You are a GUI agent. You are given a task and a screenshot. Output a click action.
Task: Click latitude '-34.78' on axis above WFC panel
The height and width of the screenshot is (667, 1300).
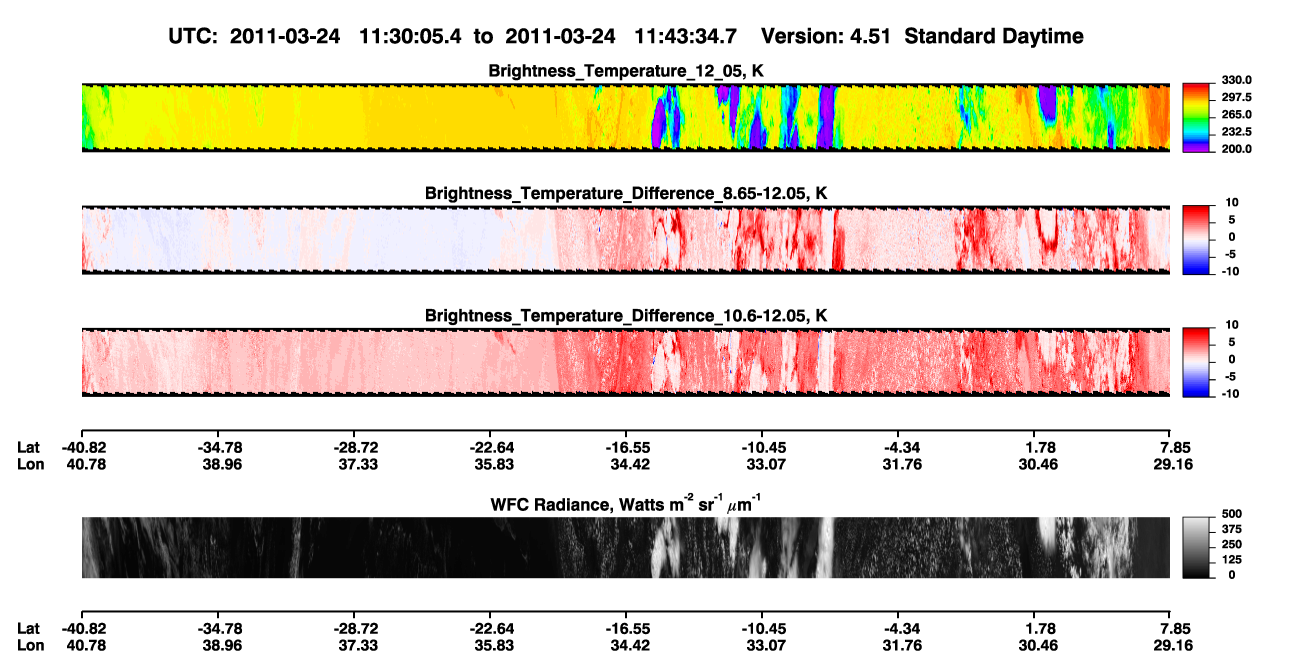[x=217, y=448]
